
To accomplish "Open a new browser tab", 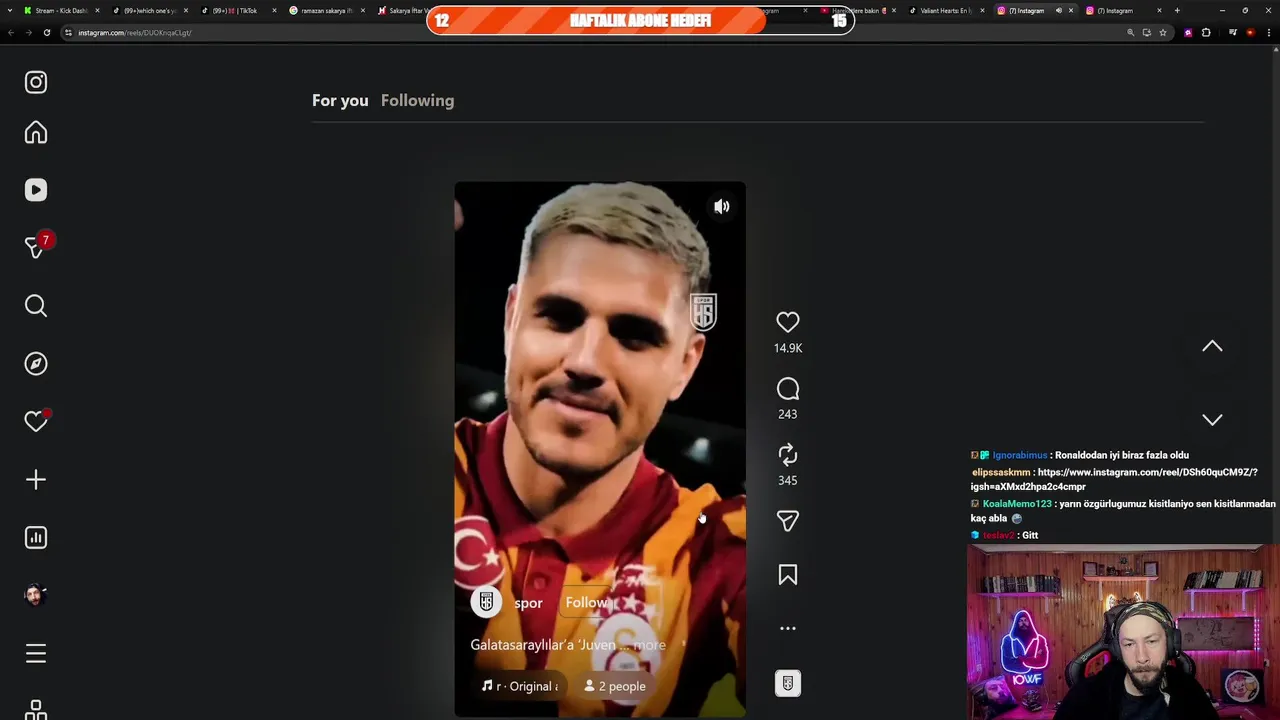I will pos(1177,10).
